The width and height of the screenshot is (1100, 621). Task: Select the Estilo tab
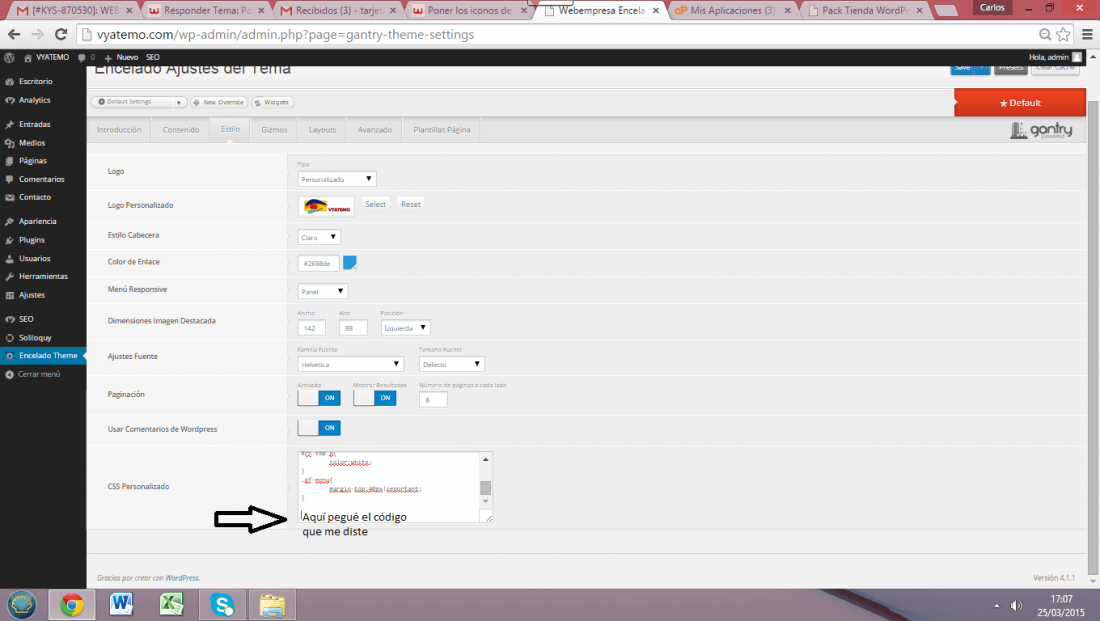click(x=230, y=130)
